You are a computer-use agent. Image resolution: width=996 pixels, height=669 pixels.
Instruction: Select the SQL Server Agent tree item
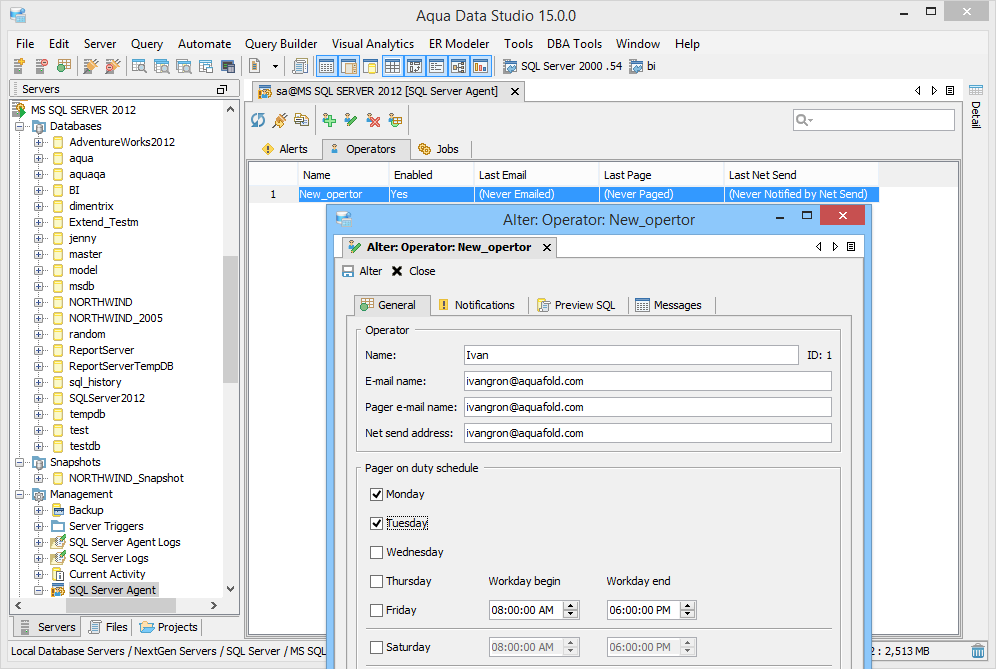click(x=112, y=590)
